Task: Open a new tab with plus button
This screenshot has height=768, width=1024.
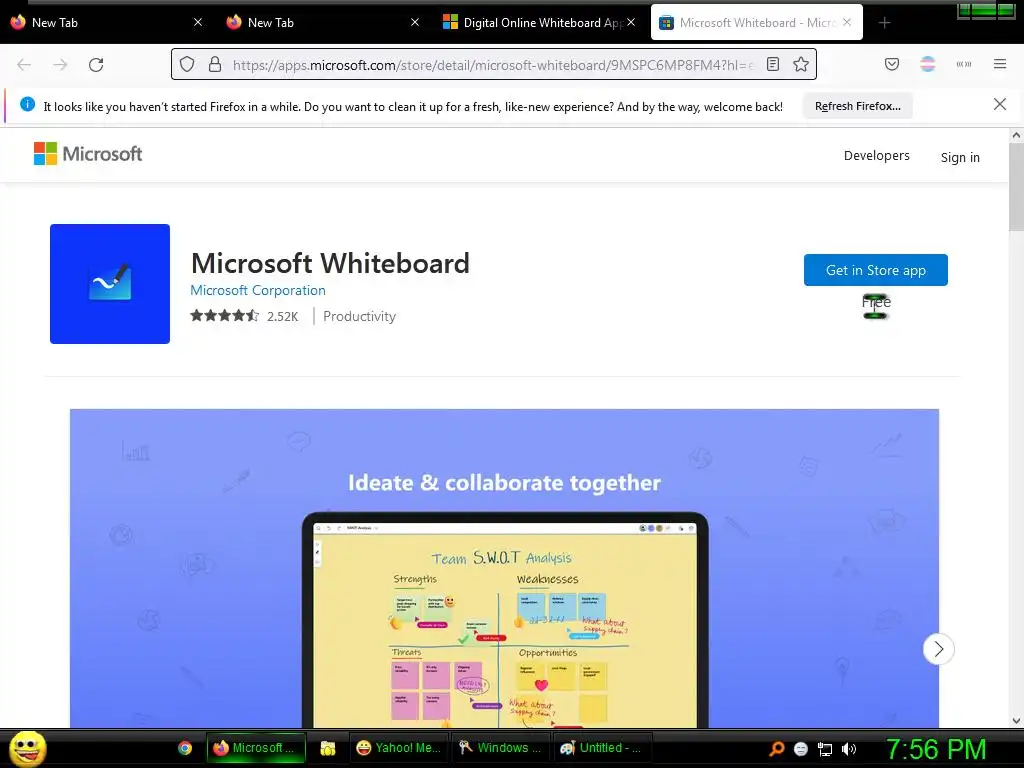Action: (884, 23)
